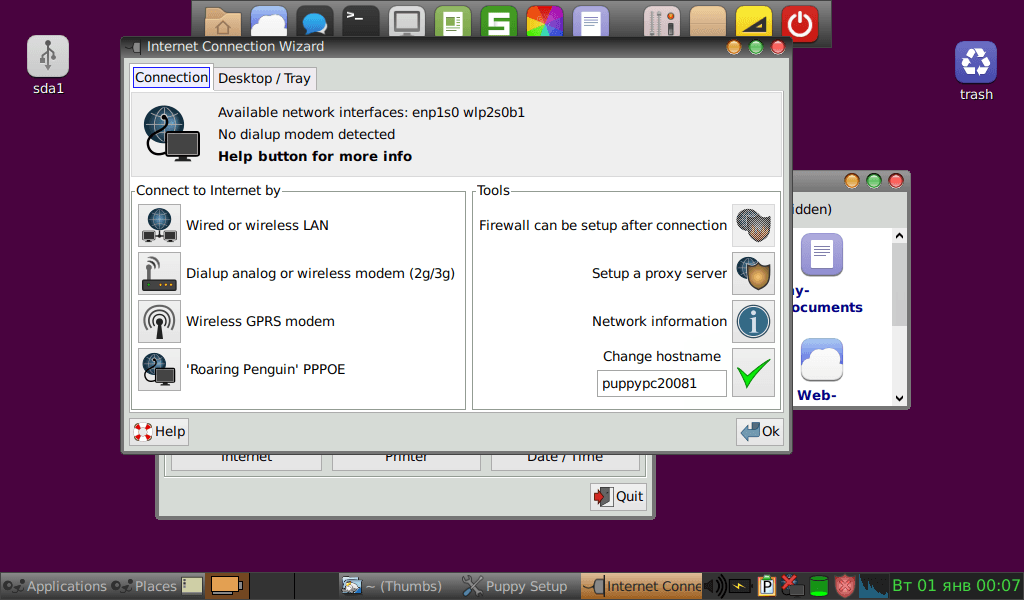Open the Web- cloud icon in the file window
1024x600 pixels.
822,360
